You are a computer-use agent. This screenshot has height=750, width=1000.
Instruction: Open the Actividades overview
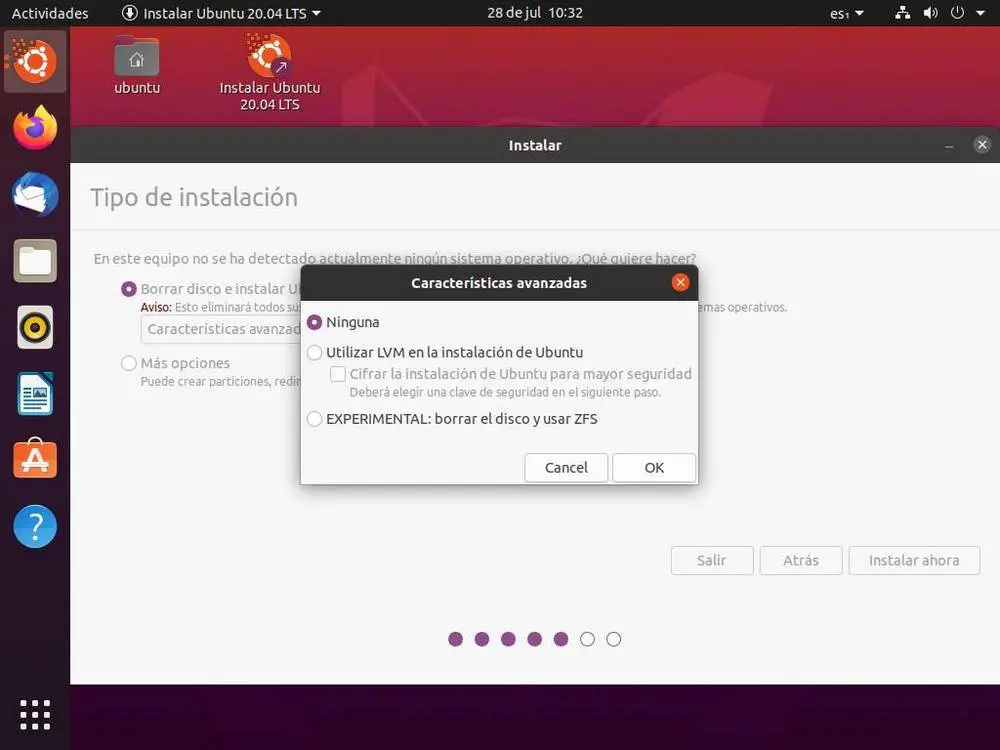pos(50,13)
